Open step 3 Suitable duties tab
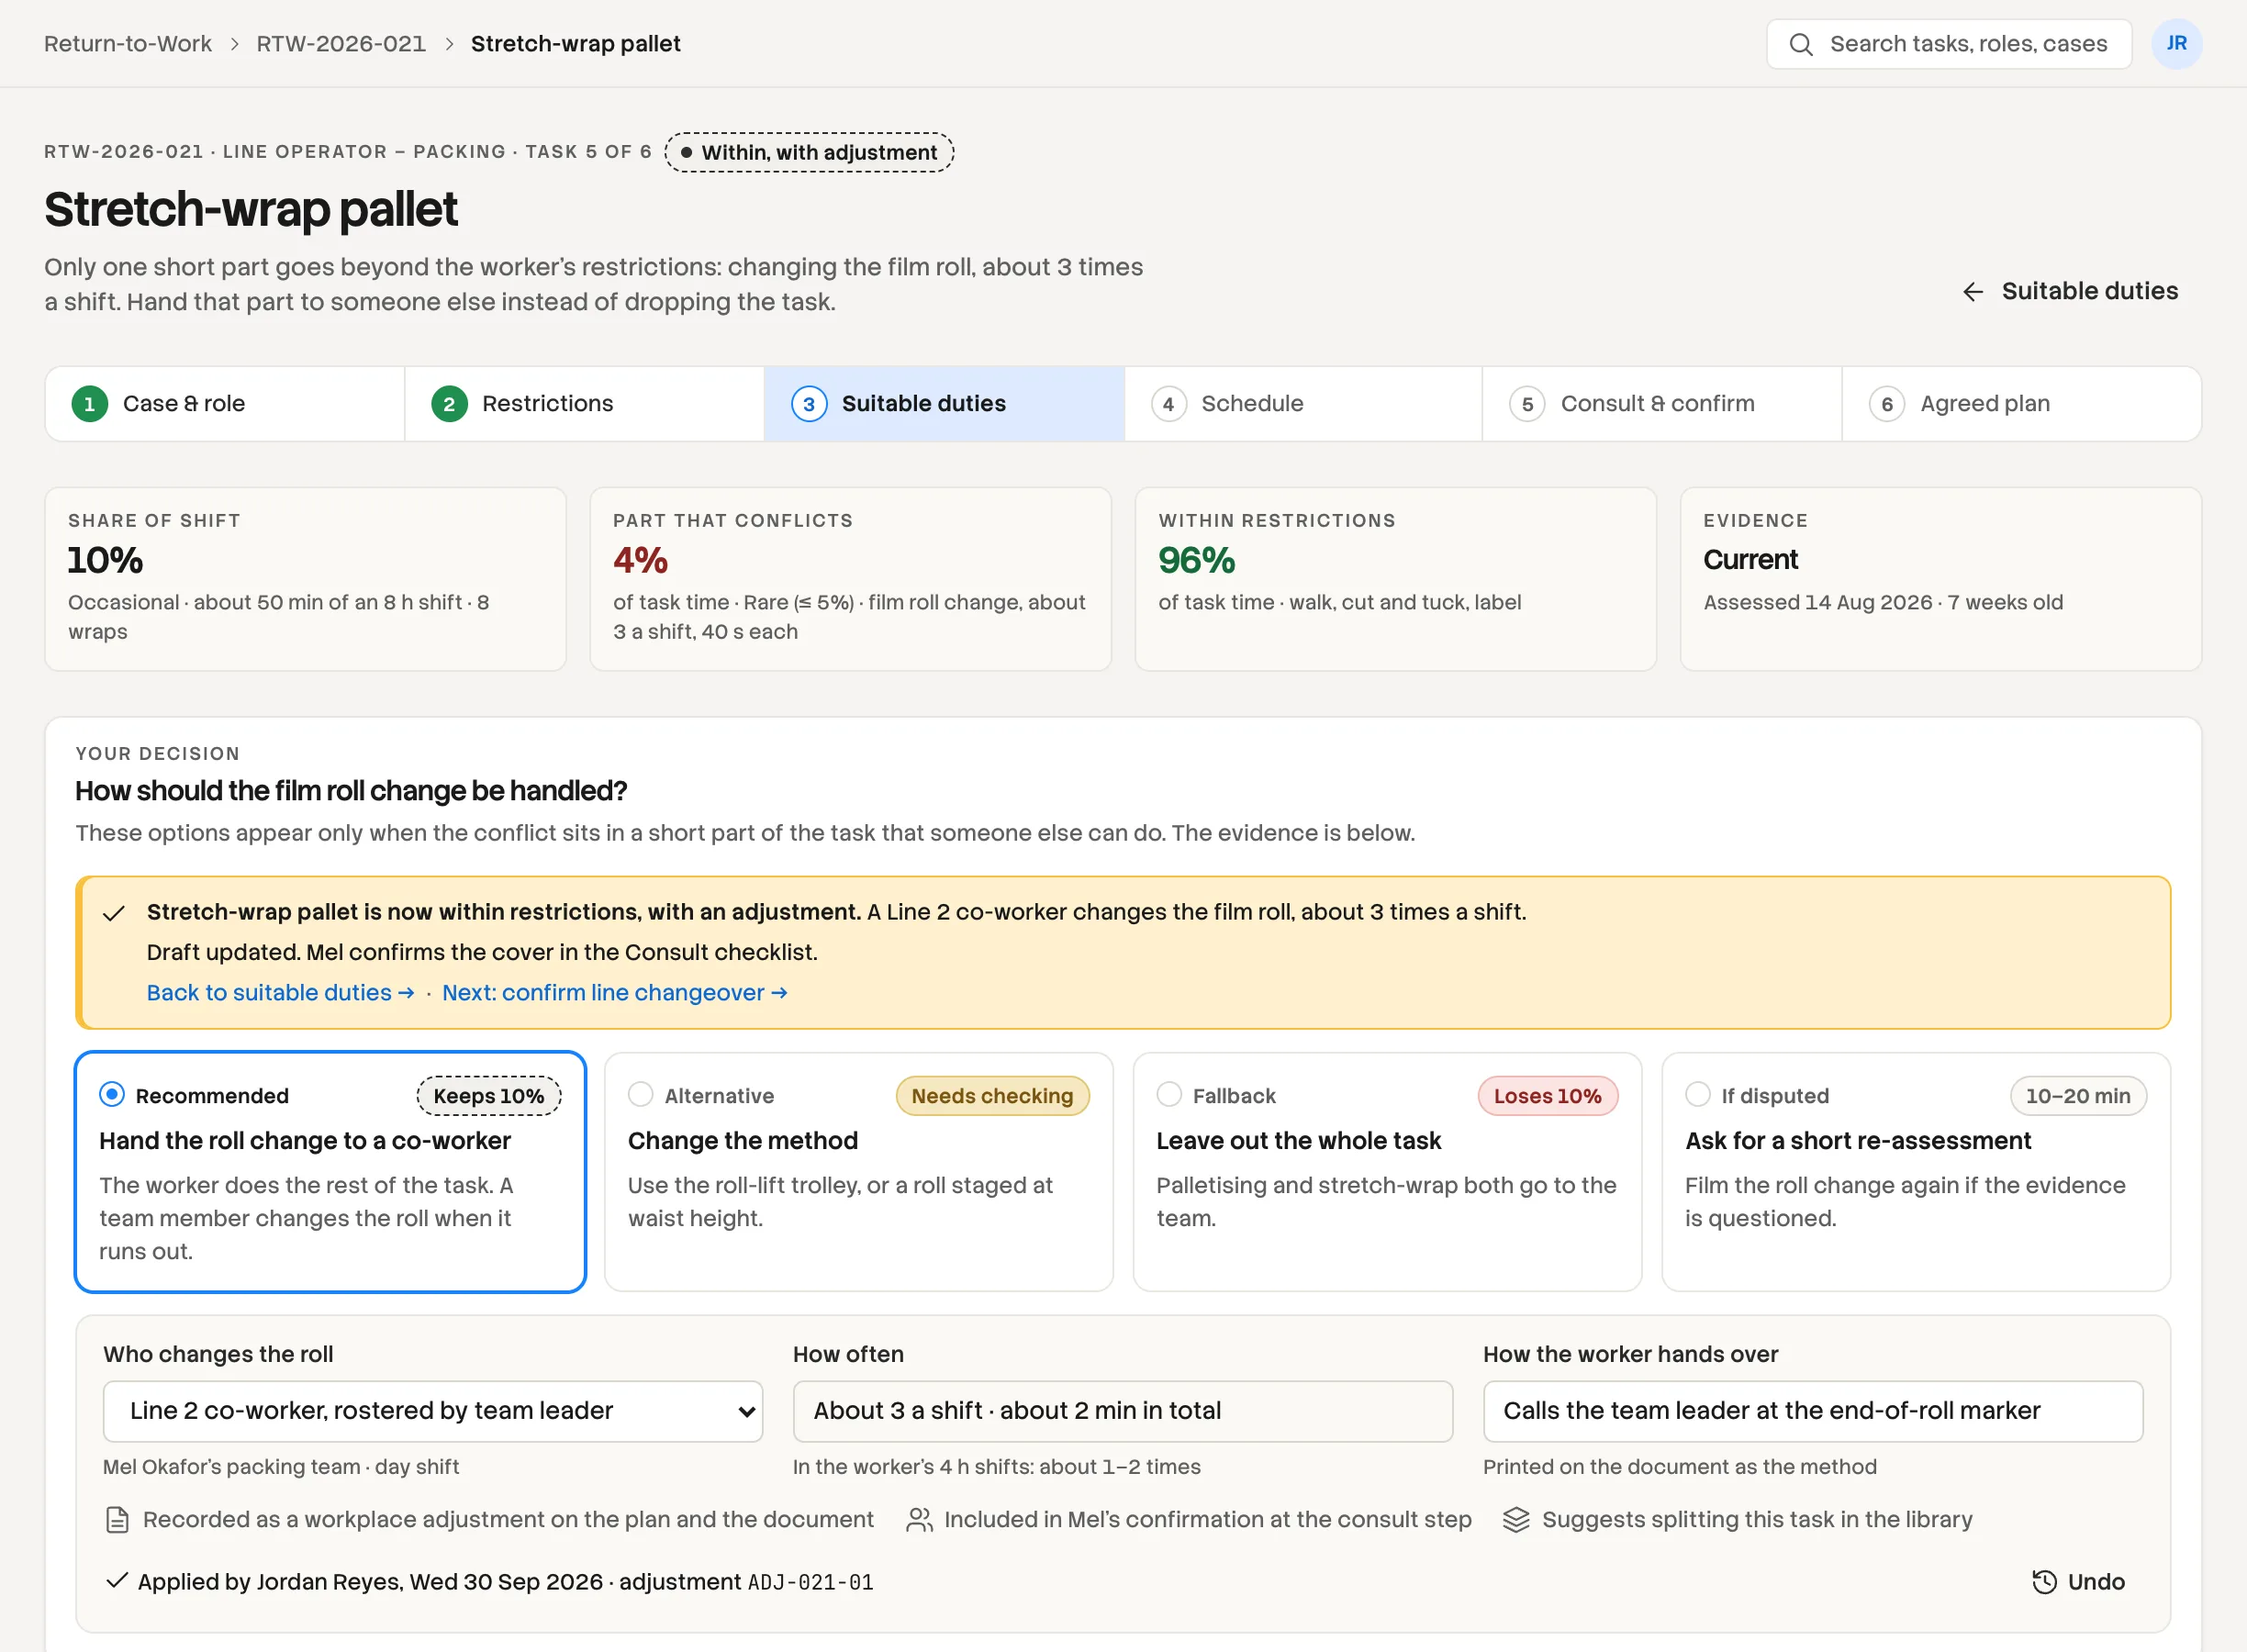Viewport: 2247px width, 1652px height. point(944,404)
